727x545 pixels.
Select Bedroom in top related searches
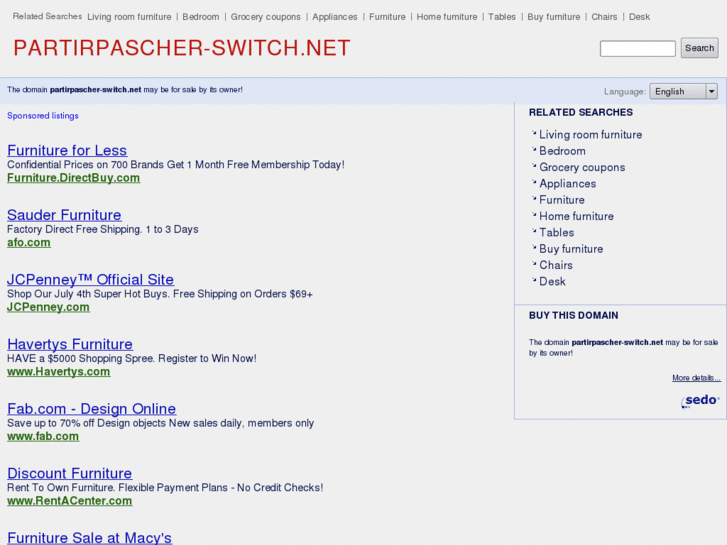pyautogui.click(x=201, y=17)
